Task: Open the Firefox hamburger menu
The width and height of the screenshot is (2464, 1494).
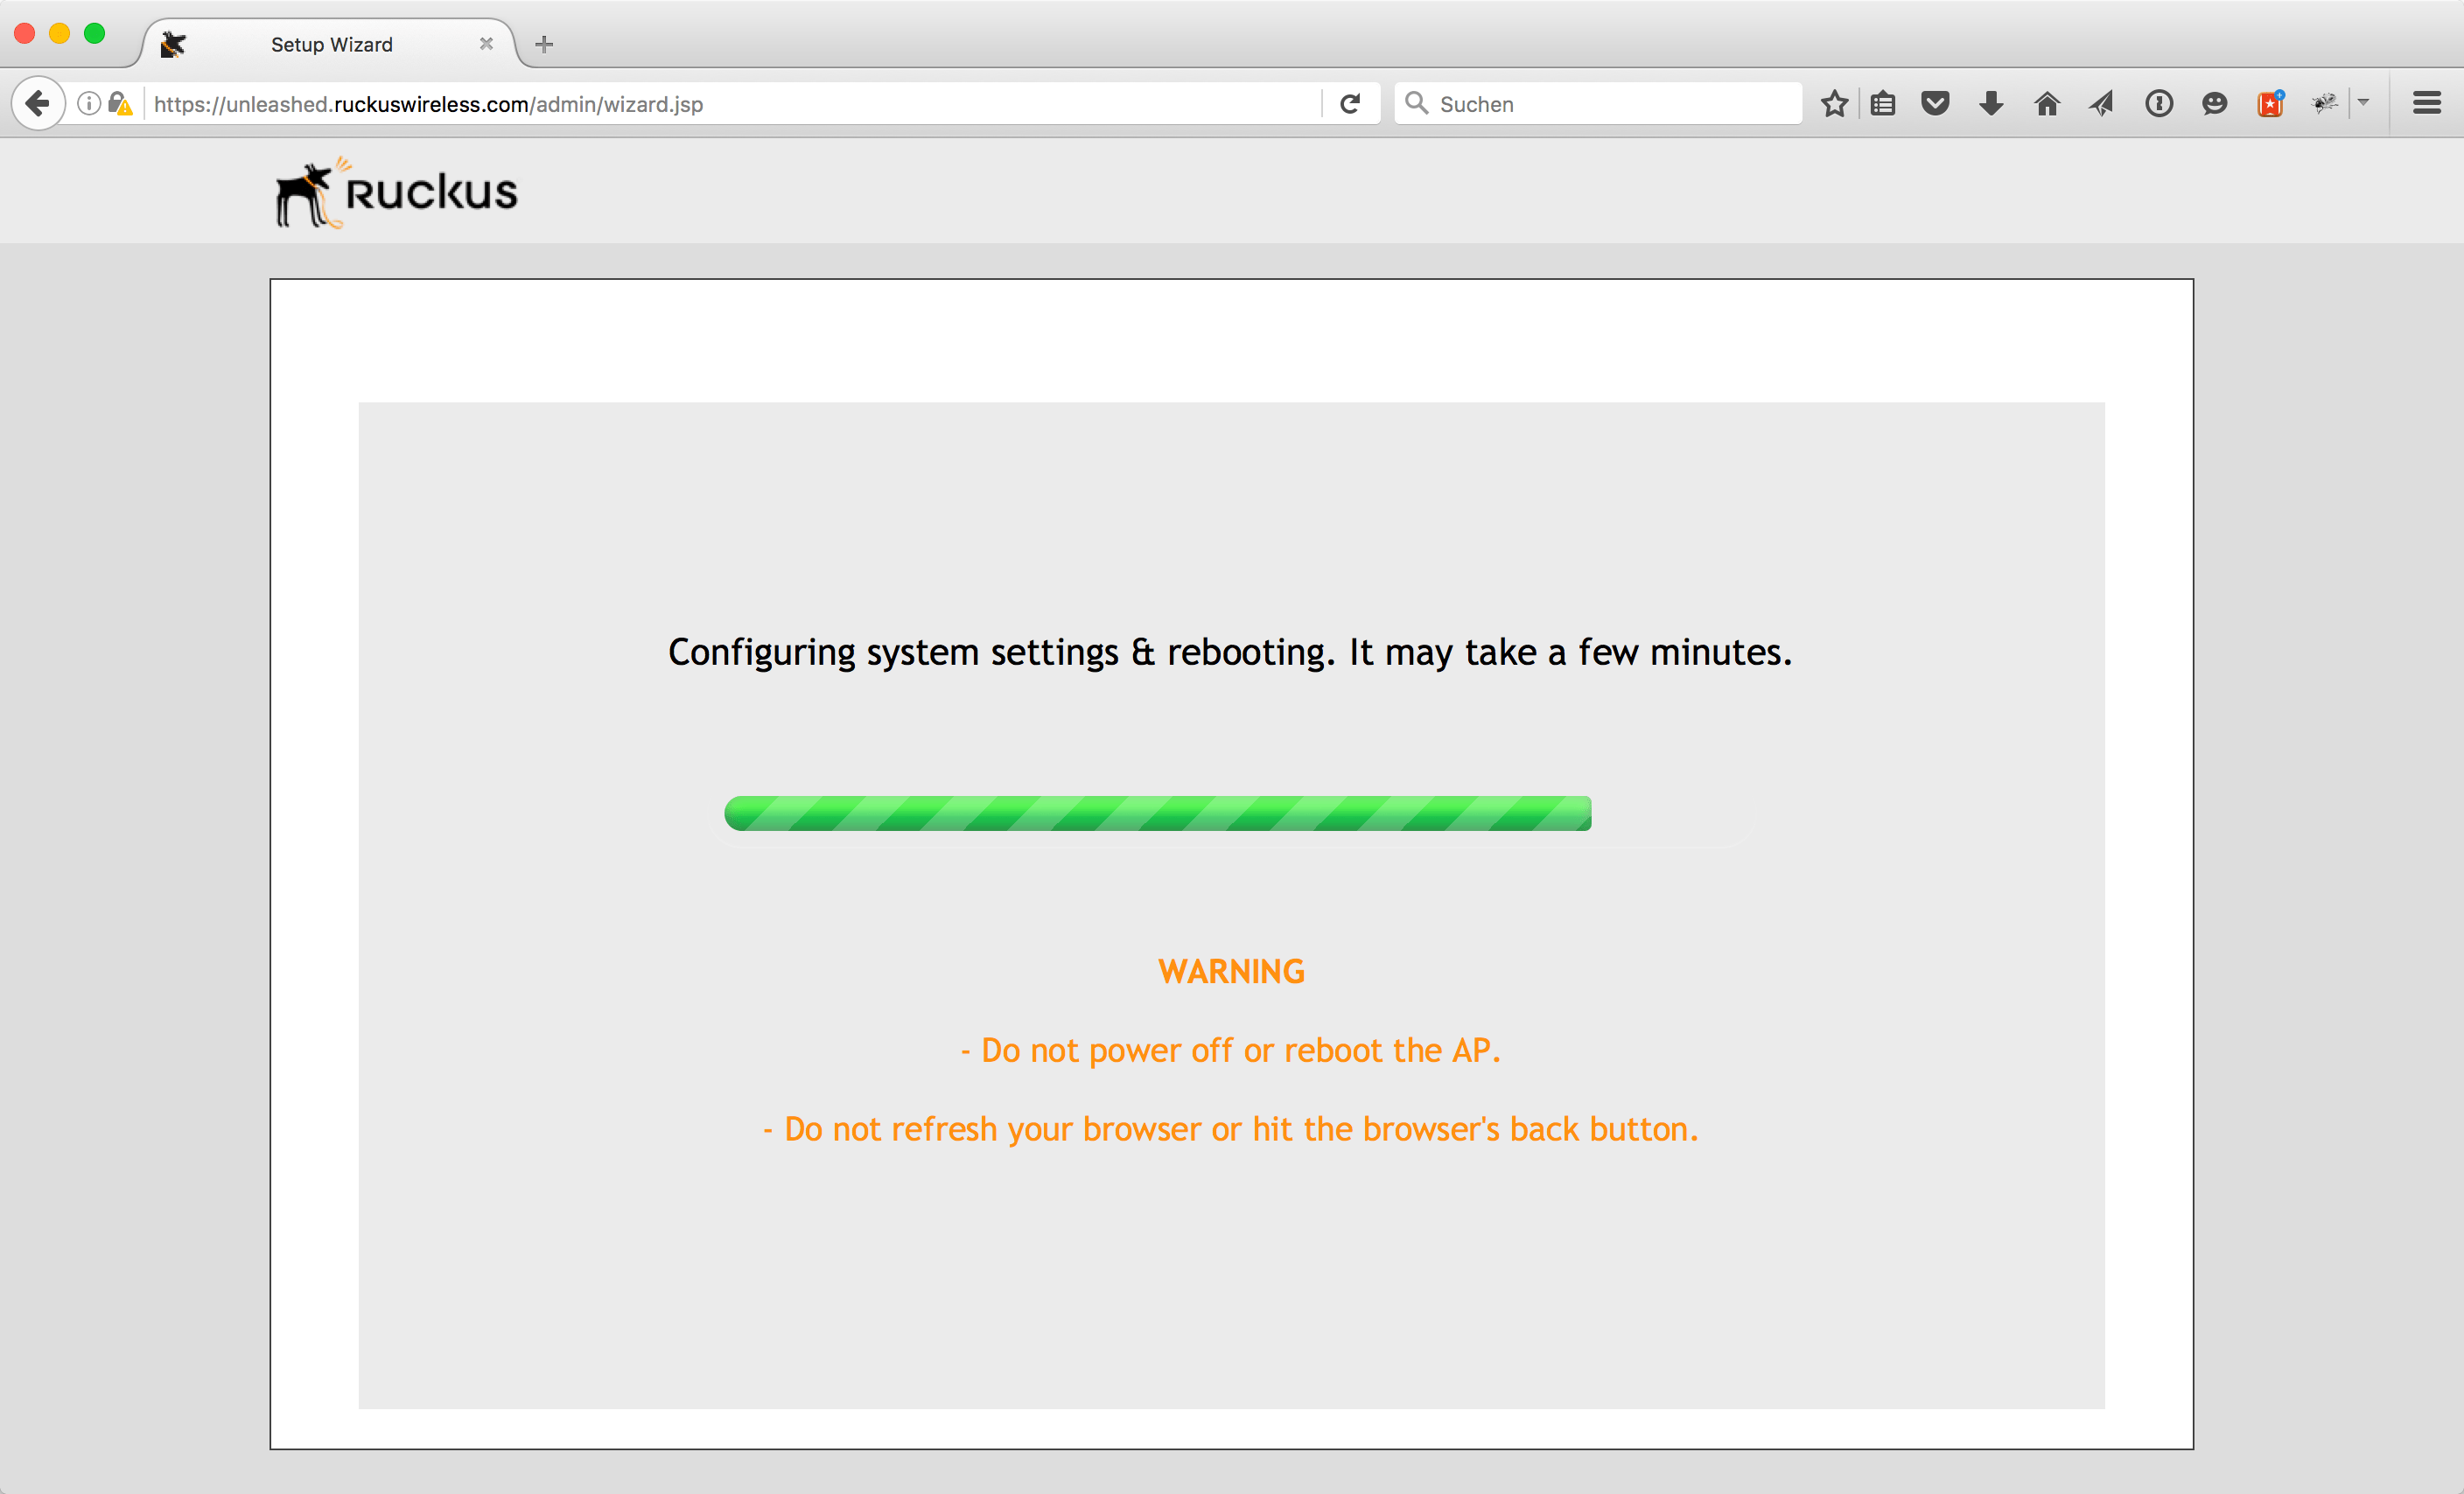Action: point(2427,103)
